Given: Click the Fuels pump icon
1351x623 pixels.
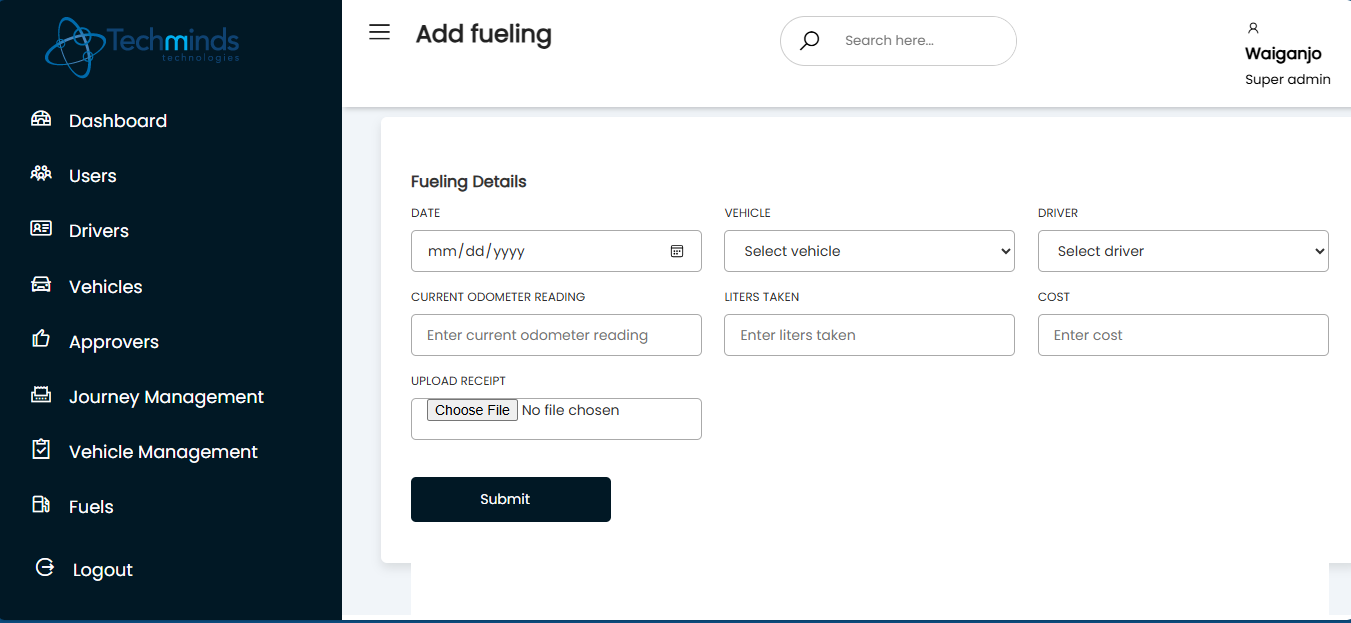Looking at the screenshot, I should pos(41,504).
